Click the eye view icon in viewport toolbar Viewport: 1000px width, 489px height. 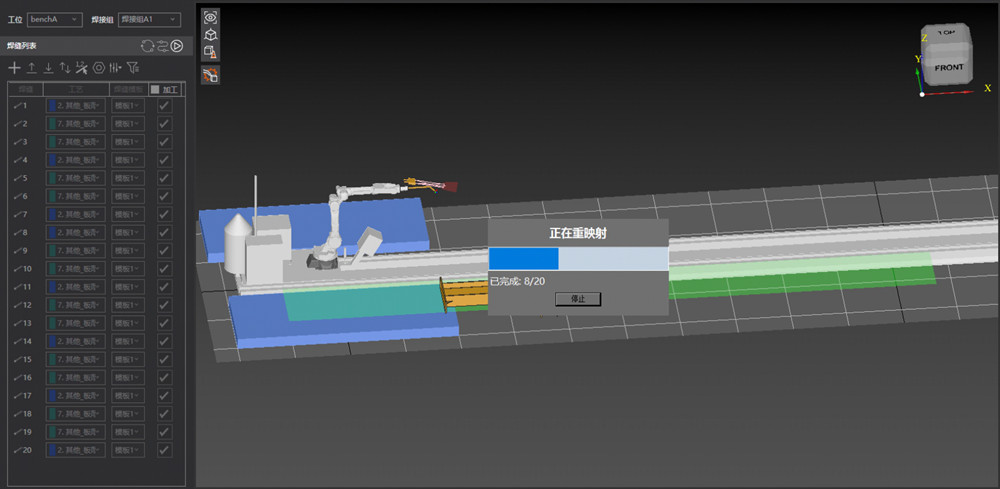pyautogui.click(x=210, y=17)
